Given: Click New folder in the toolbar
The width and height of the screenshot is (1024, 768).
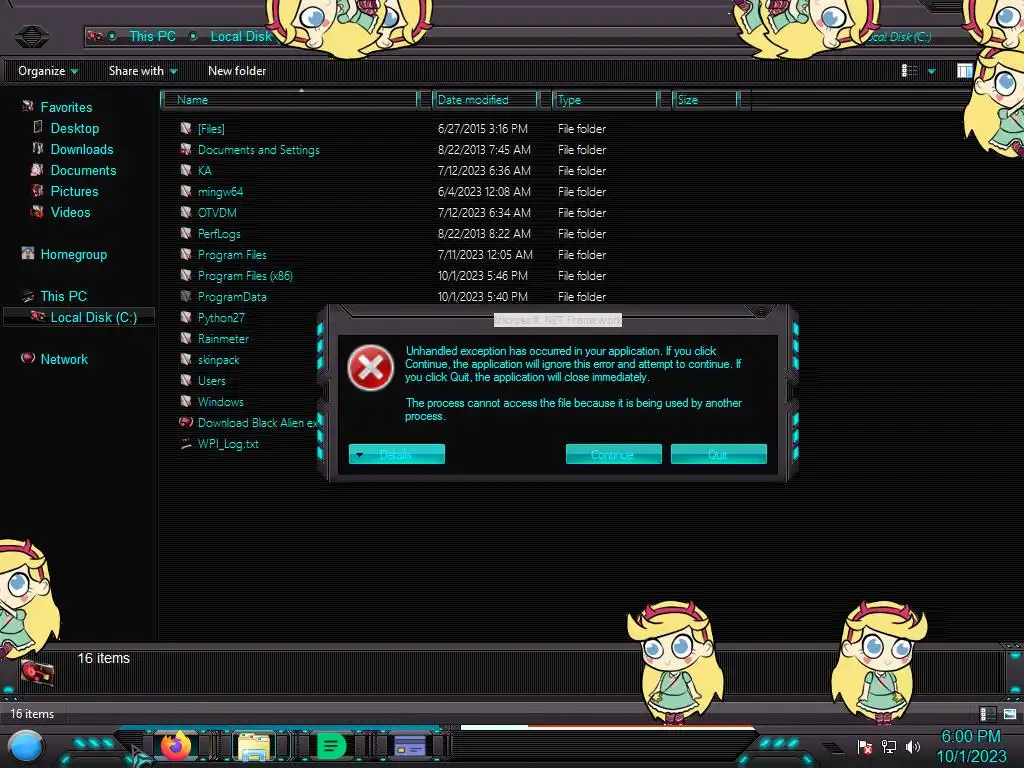Looking at the screenshot, I should 237,71.
